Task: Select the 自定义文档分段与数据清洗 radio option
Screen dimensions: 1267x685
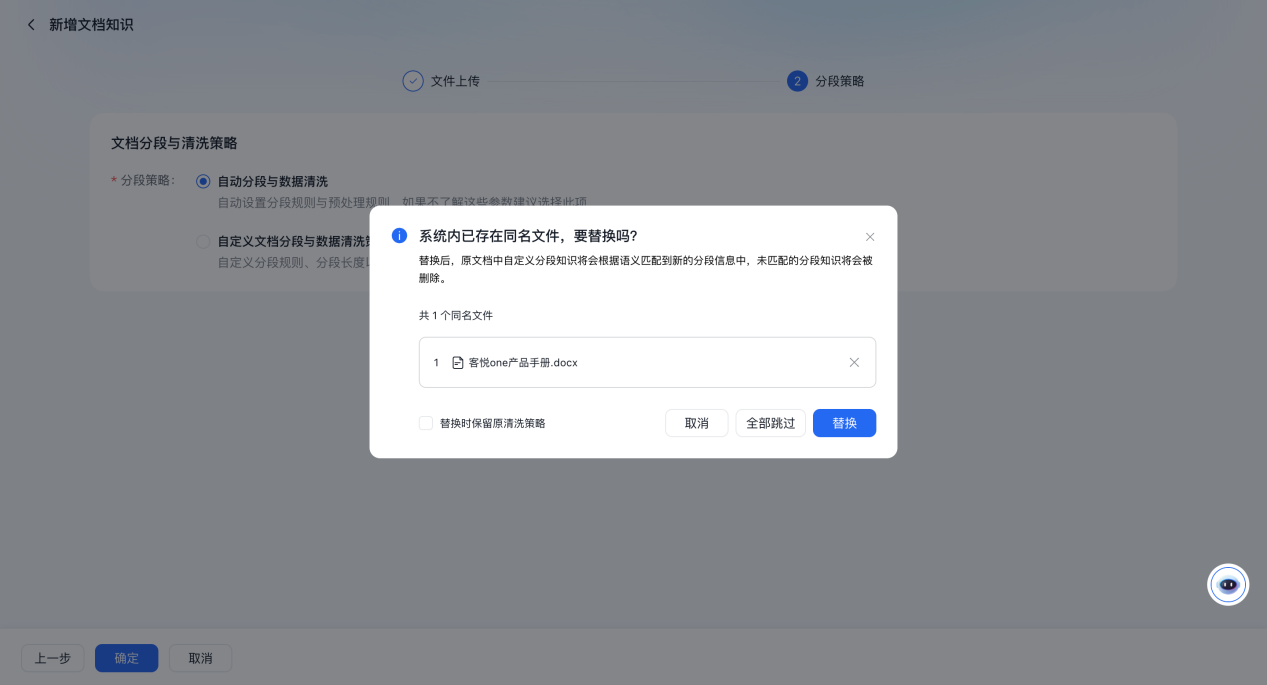Action: coord(203,241)
